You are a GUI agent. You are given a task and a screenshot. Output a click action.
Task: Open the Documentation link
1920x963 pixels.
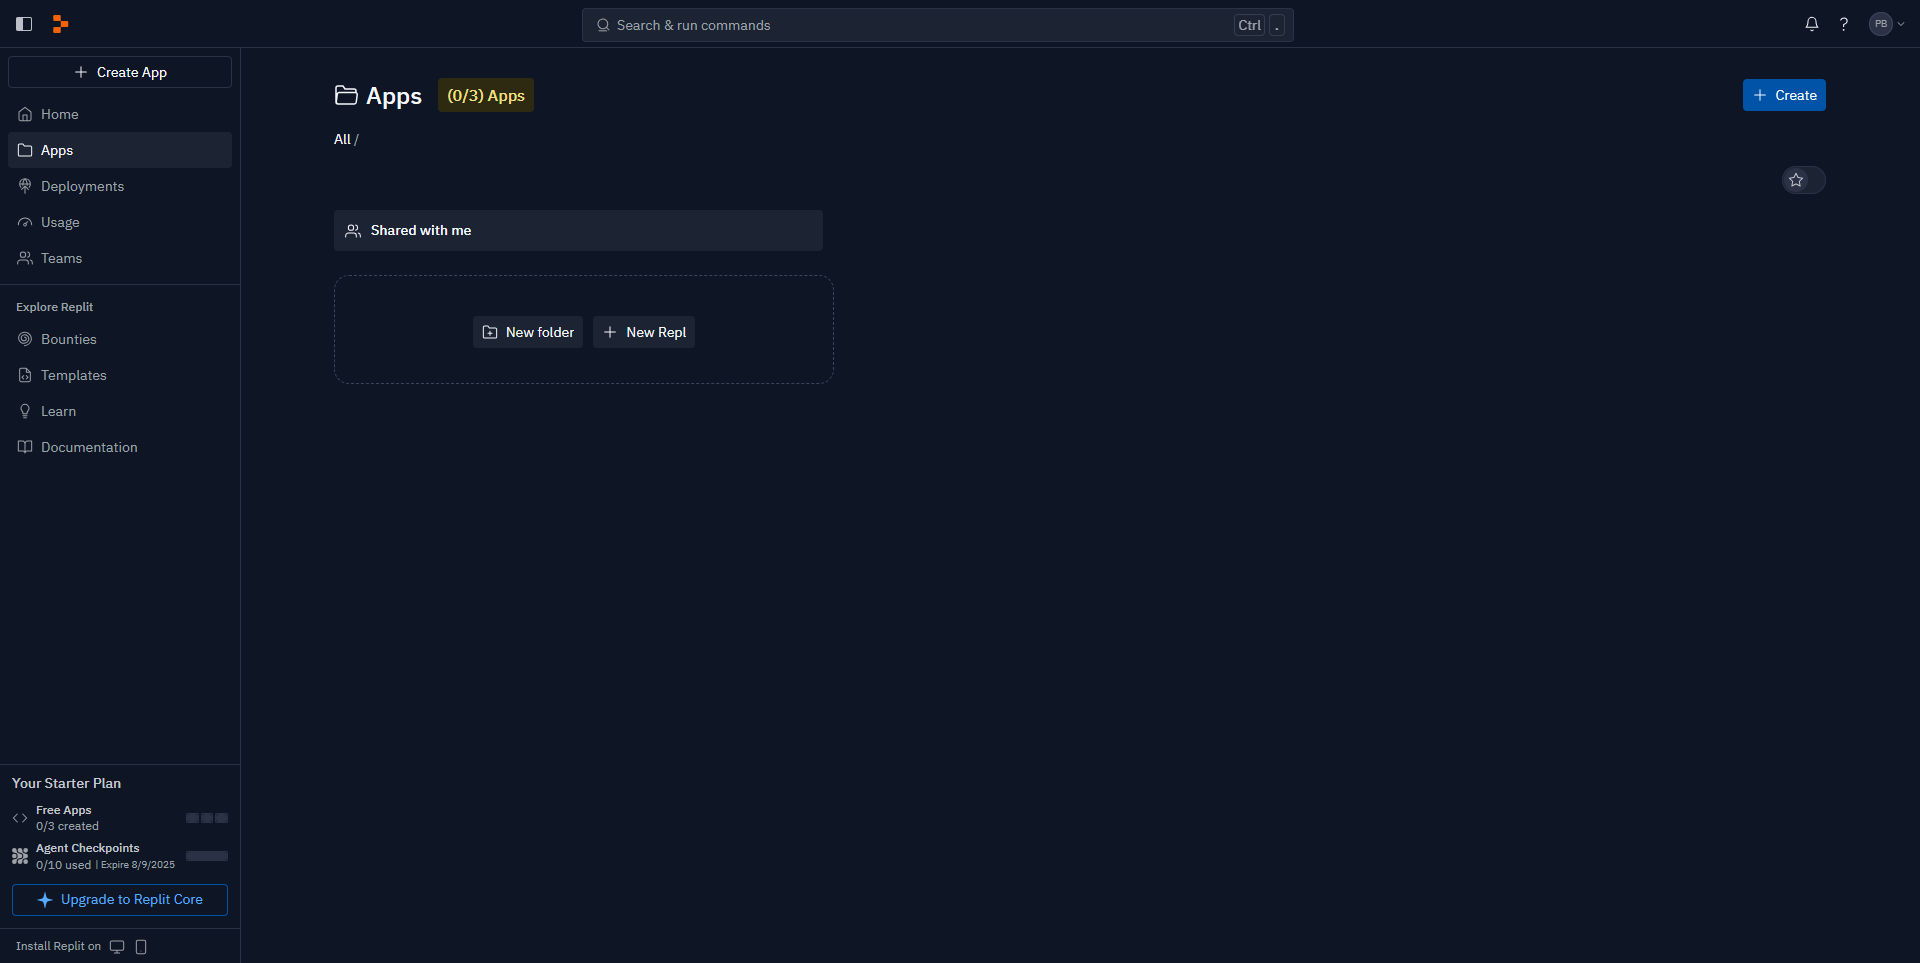tap(120, 447)
